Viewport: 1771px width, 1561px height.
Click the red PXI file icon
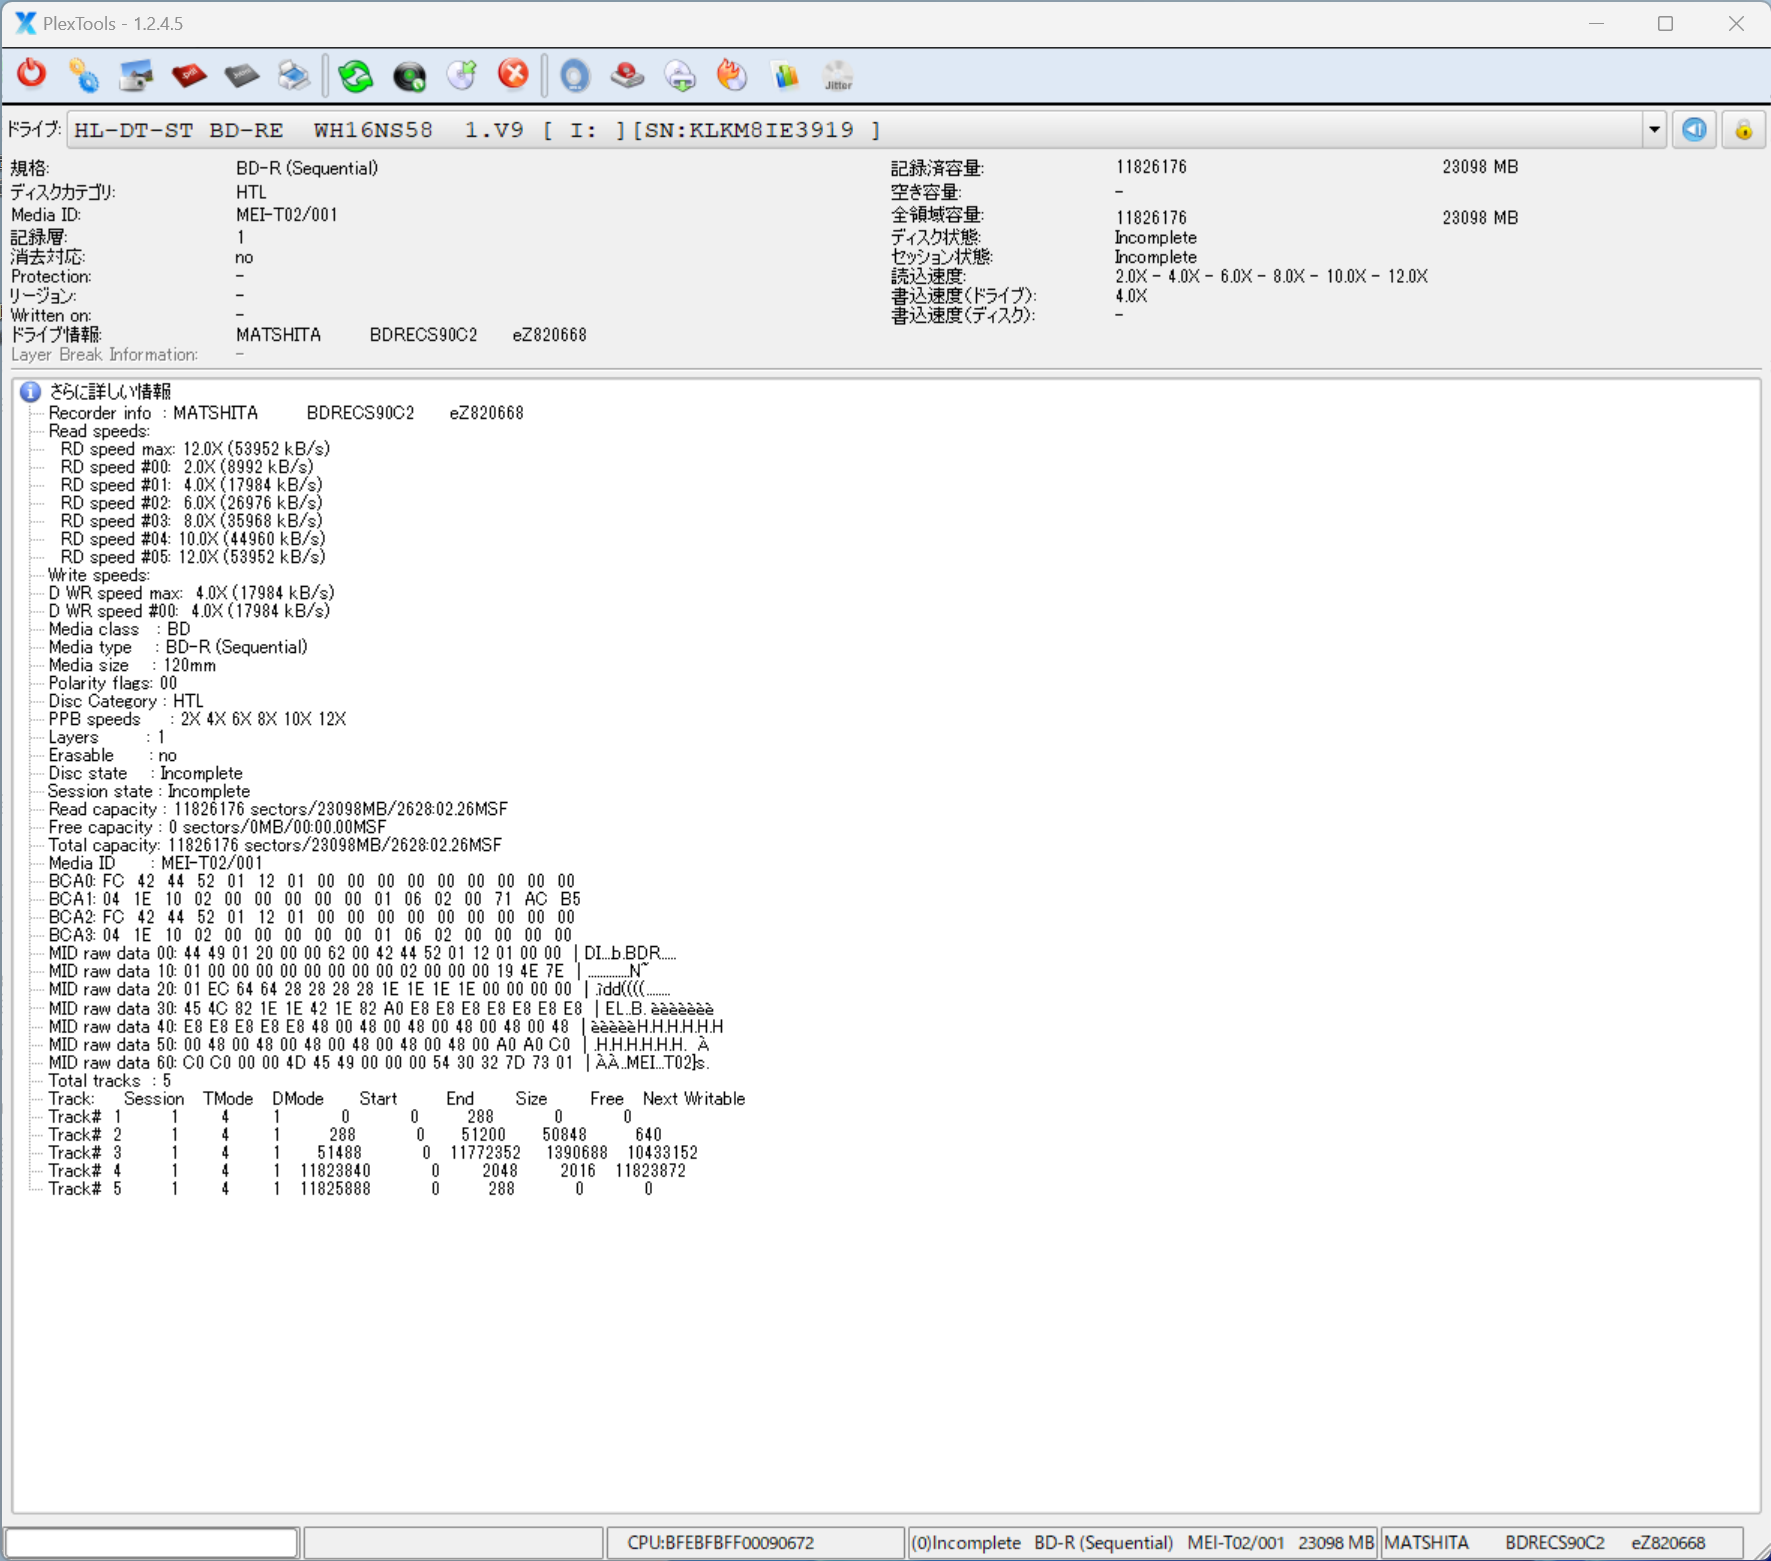click(x=189, y=75)
